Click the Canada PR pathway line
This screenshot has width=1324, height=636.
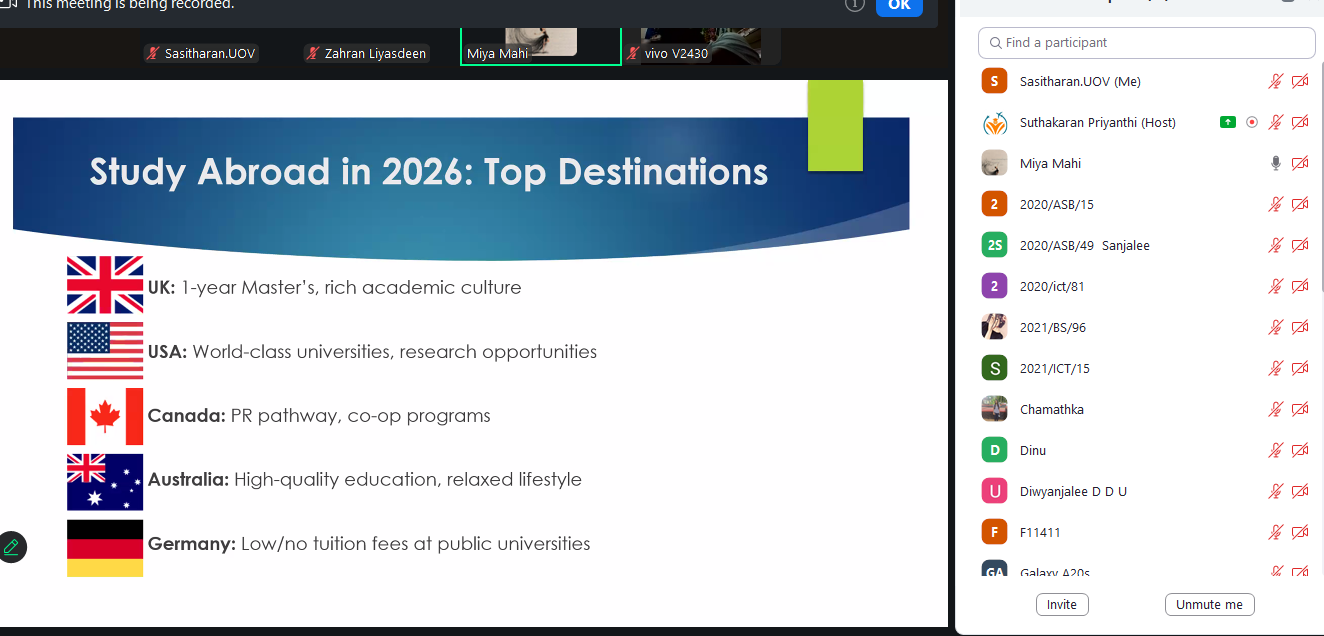(319, 416)
